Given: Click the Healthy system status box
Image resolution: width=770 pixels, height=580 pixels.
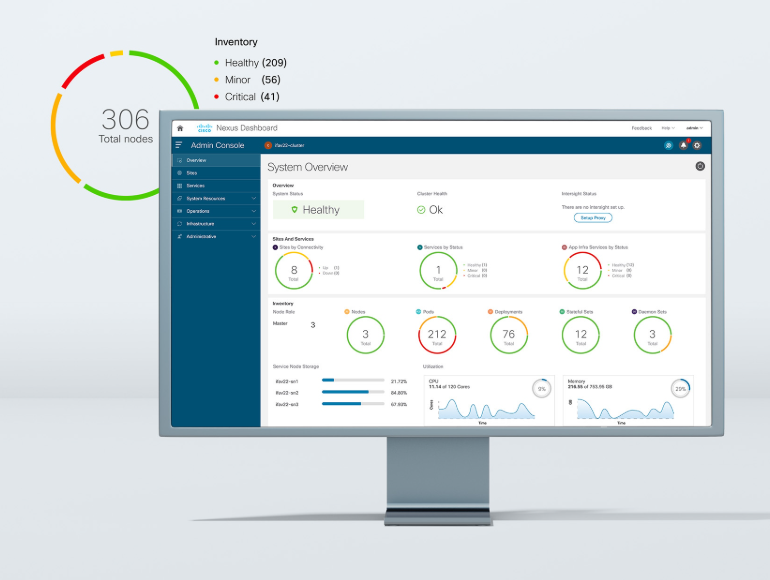Looking at the screenshot, I should pos(318,210).
